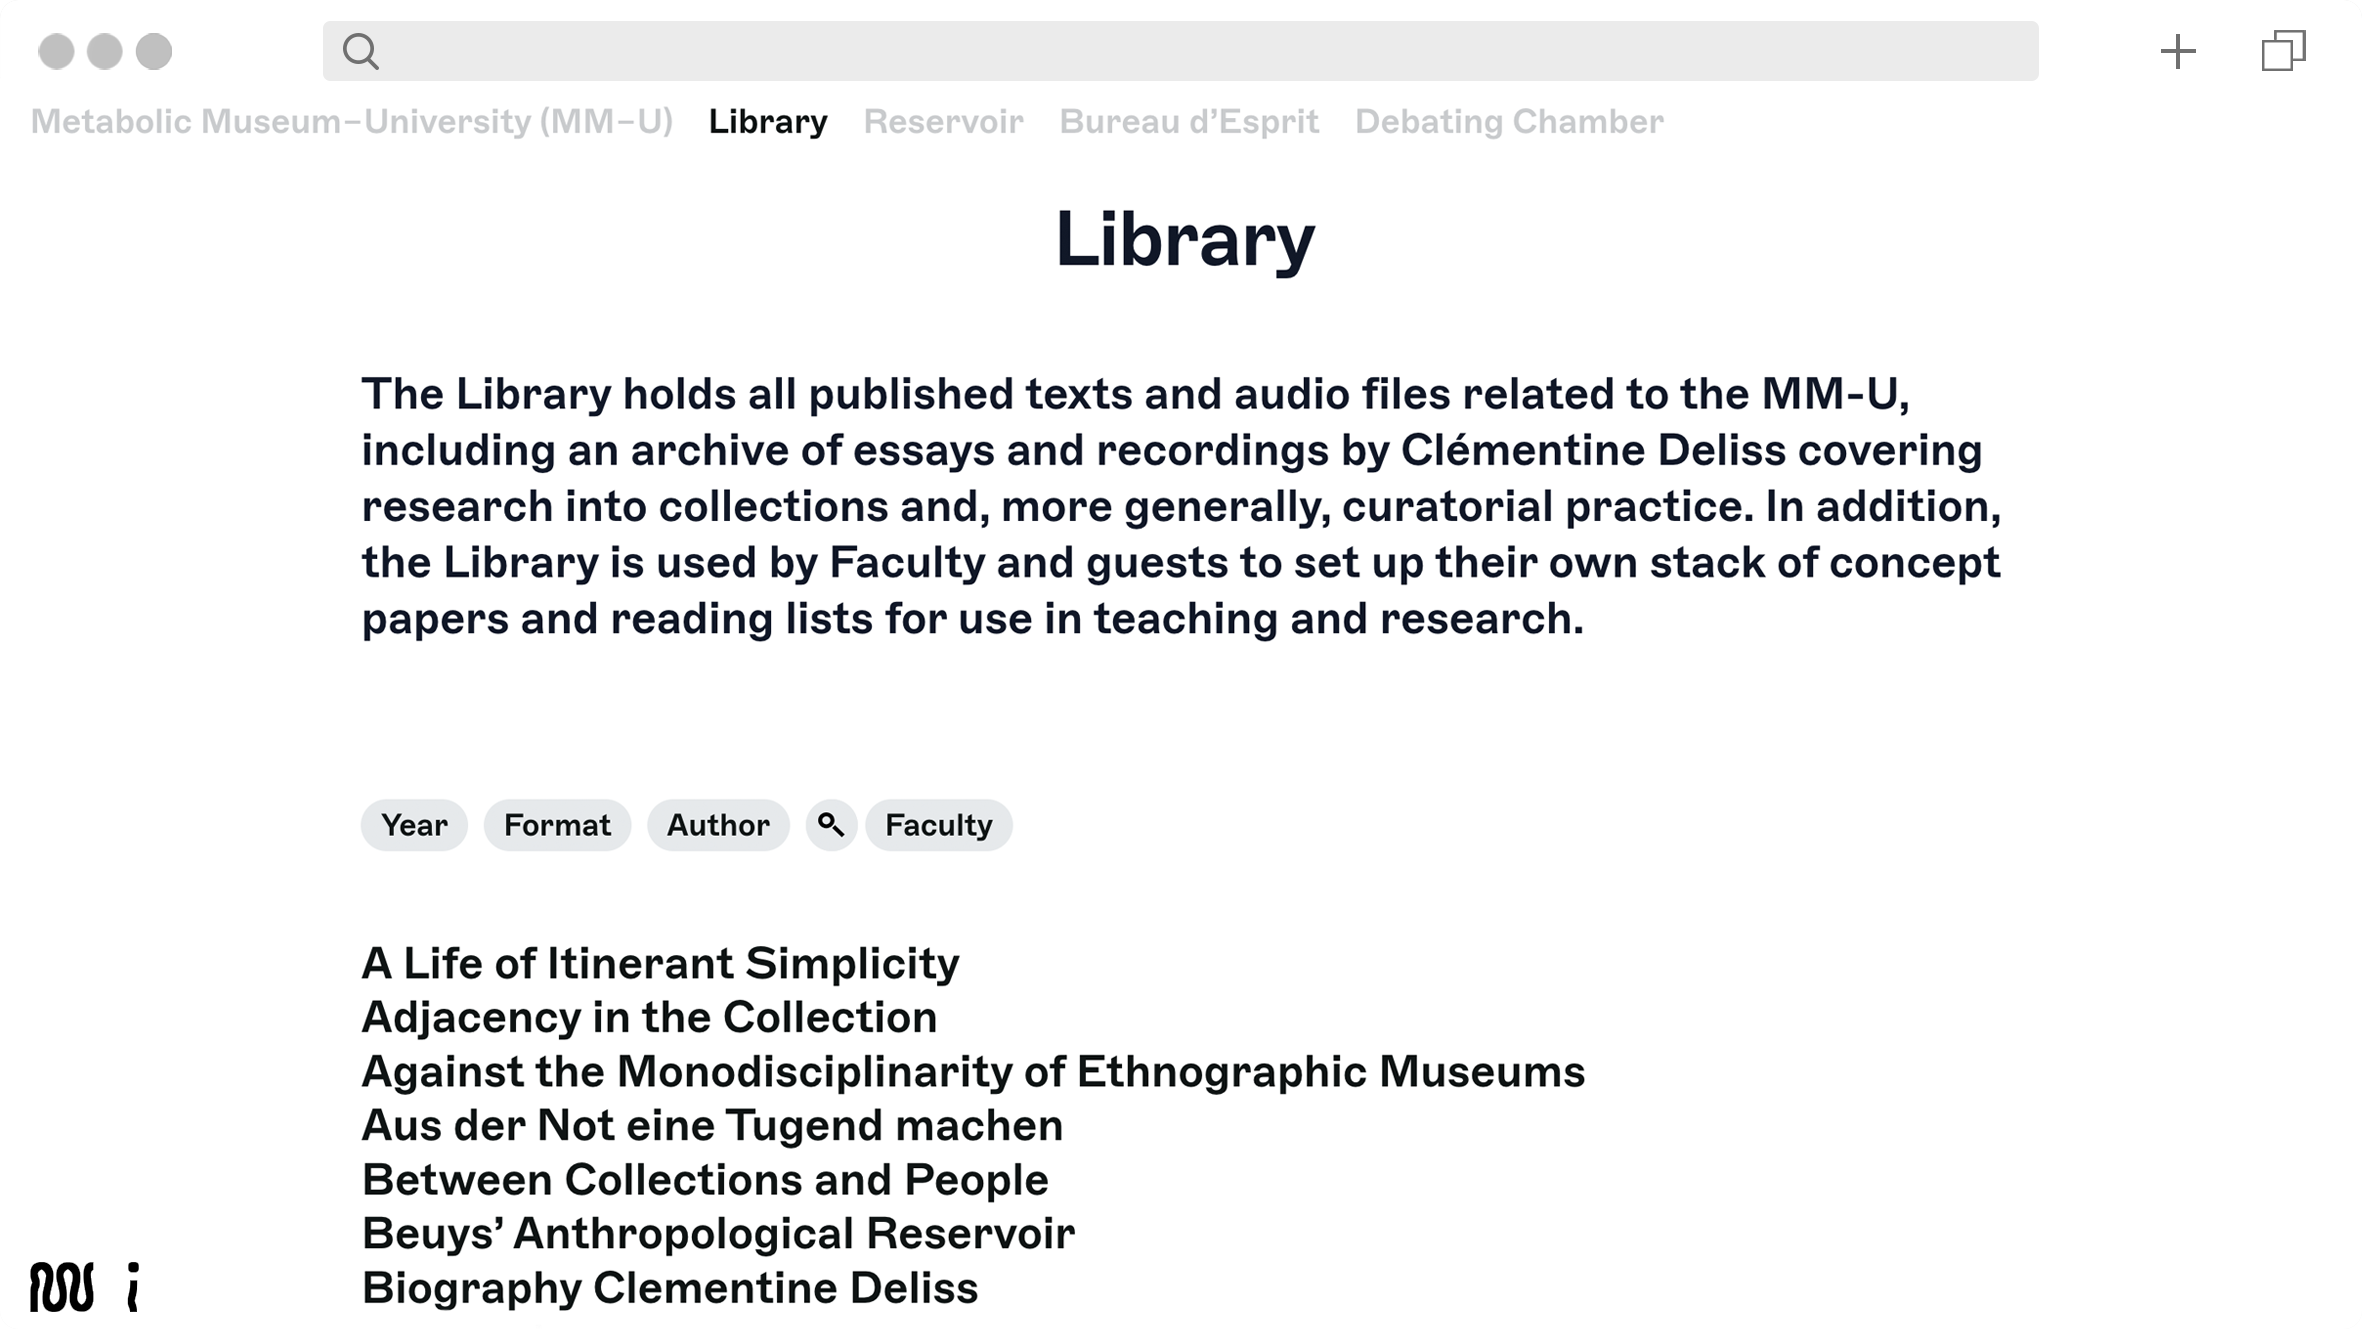2362x1329 pixels.
Task: Click the overlapping windows icon
Action: [2283, 51]
